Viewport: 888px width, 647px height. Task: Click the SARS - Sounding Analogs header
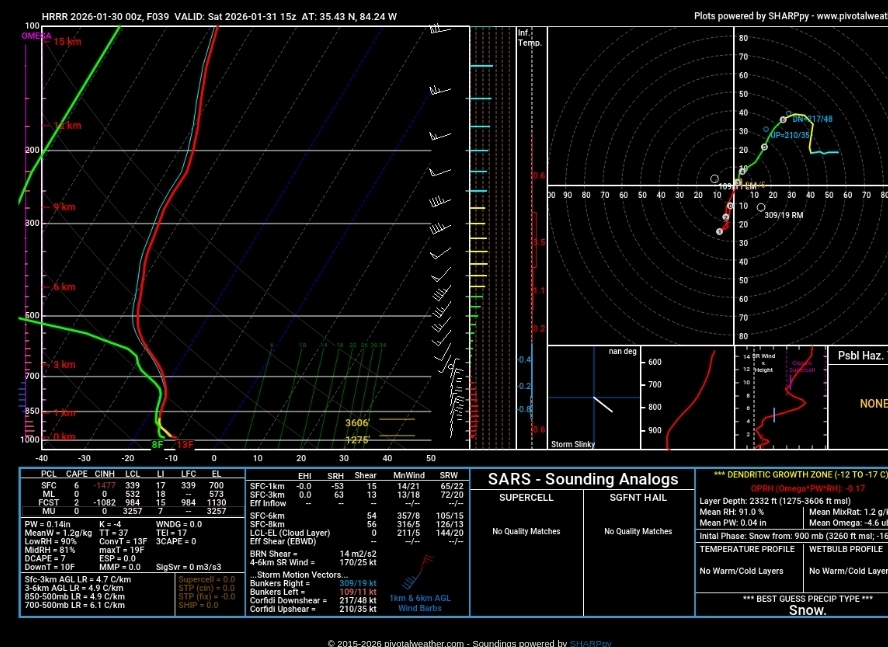(x=582, y=479)
